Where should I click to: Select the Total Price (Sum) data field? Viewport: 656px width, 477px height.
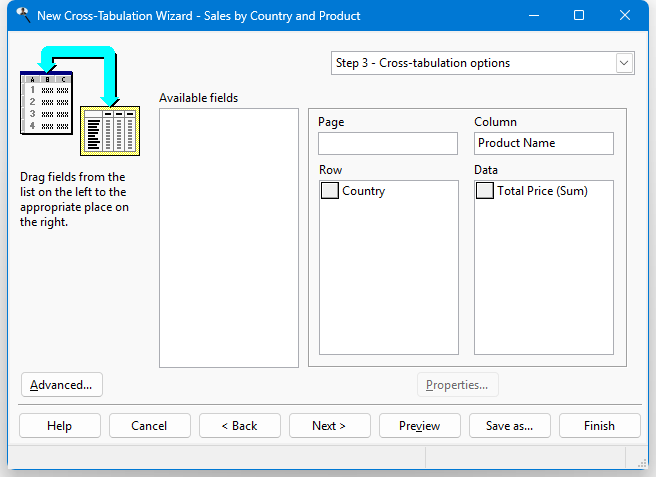[x=542, y=191]
